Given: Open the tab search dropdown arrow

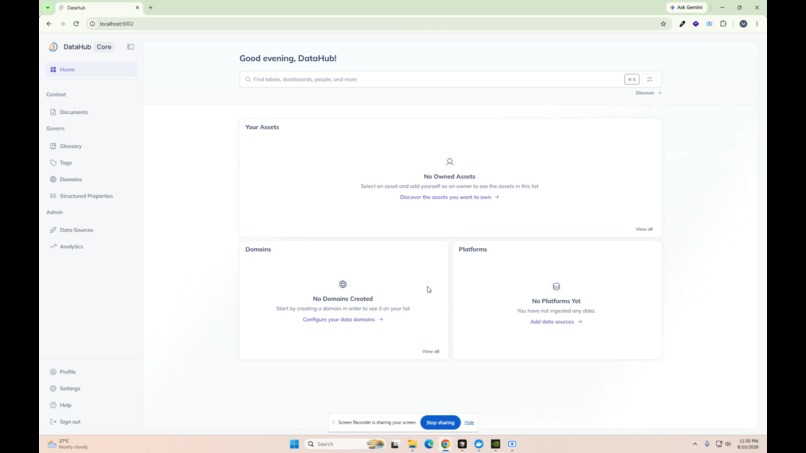Looking at the screenshot, I should click(47, 8).
